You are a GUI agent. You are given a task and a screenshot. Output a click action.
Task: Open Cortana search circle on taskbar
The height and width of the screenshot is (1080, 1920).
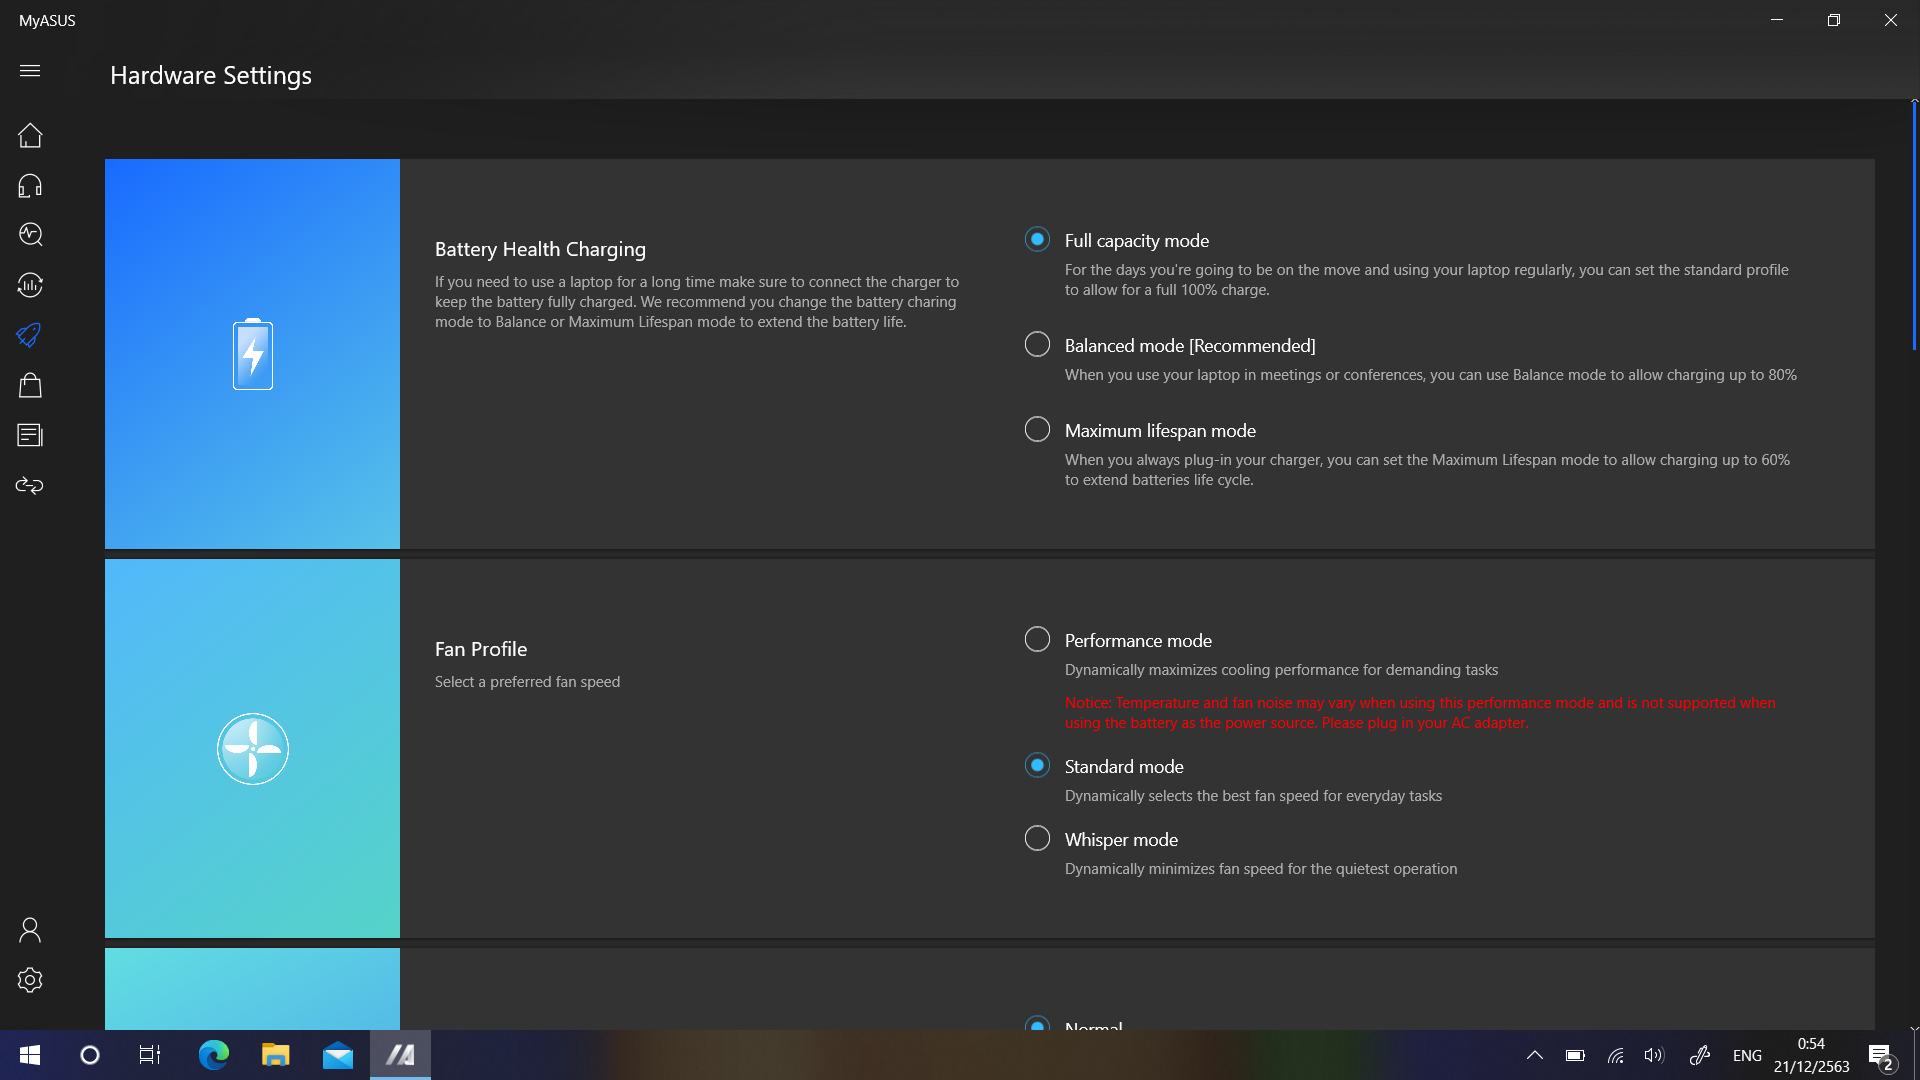click(x=90, y=1055)
